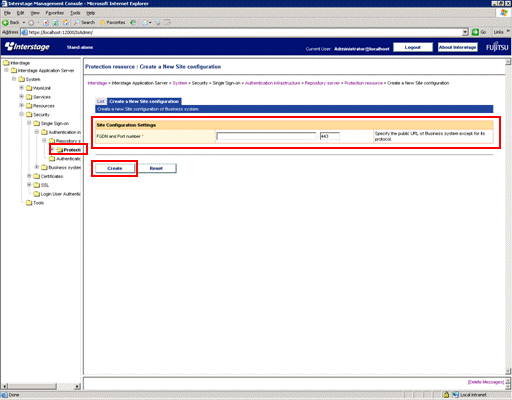Viewport: 512px width, 400px height.
Task: Click the root Interstage folder icon
Action: click(x=6, y=63)
